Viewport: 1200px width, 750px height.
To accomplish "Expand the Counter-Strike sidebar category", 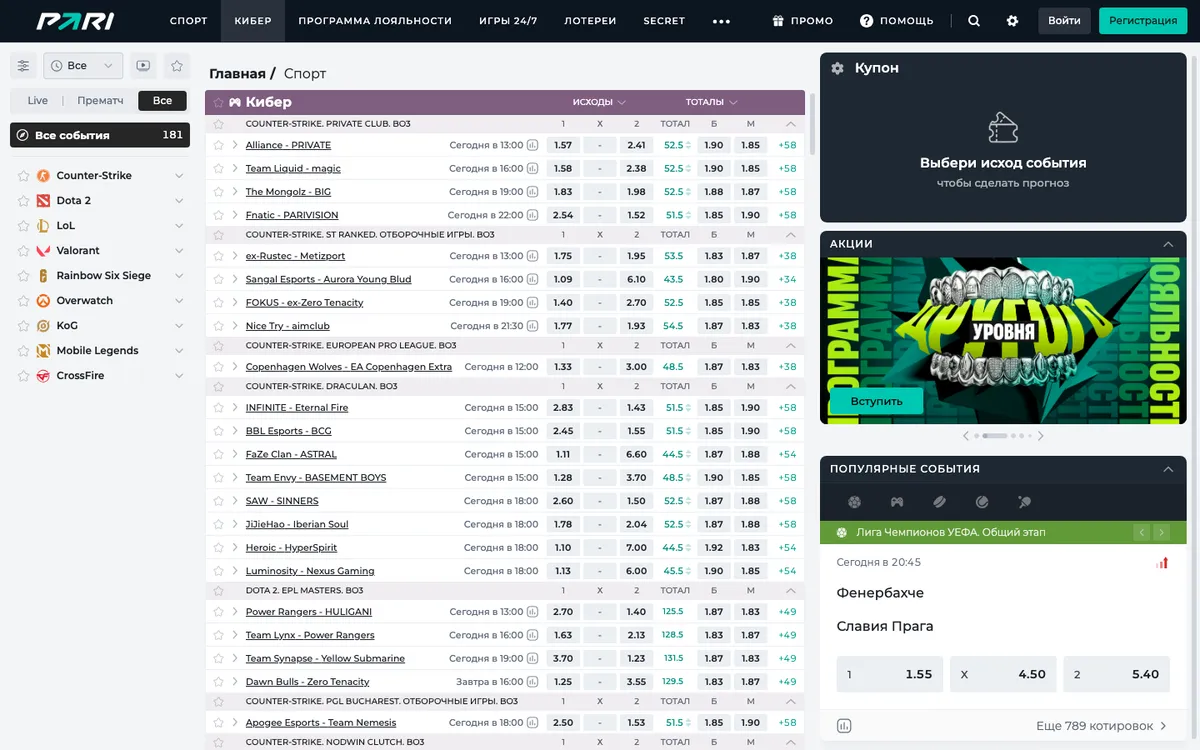I will (179, 176).
